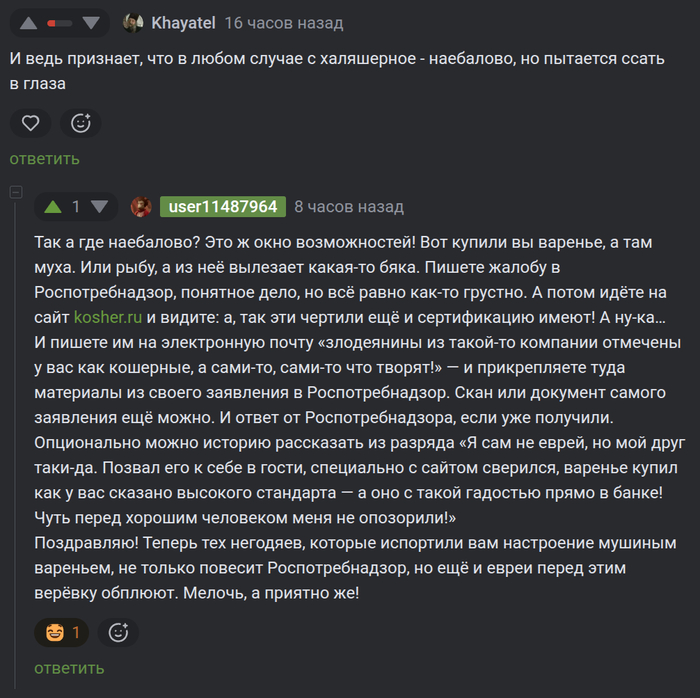Upvote the comment by user11487964

point(53,207)
